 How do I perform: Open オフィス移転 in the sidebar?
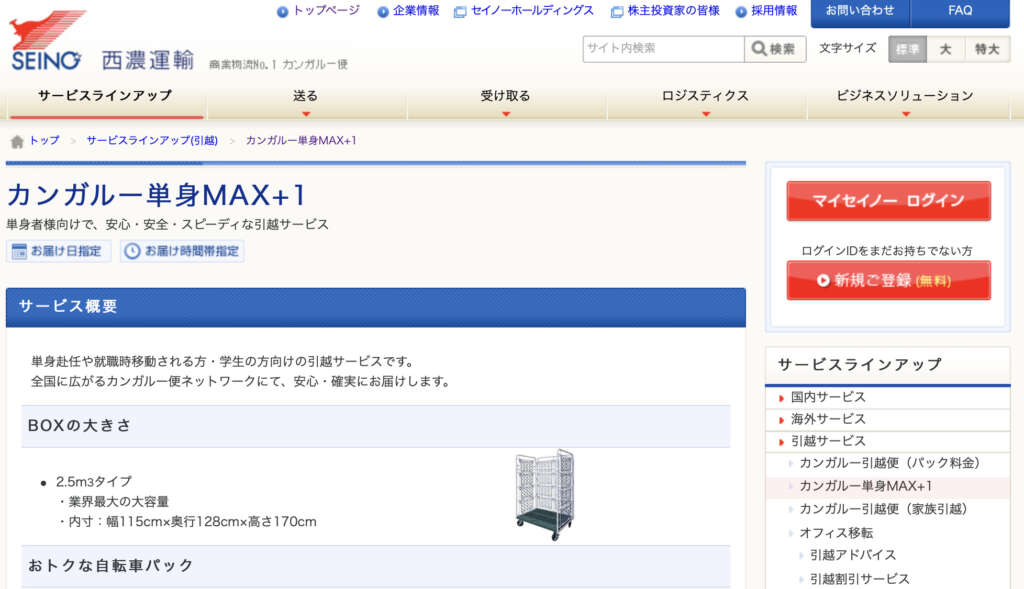[837, 533]
